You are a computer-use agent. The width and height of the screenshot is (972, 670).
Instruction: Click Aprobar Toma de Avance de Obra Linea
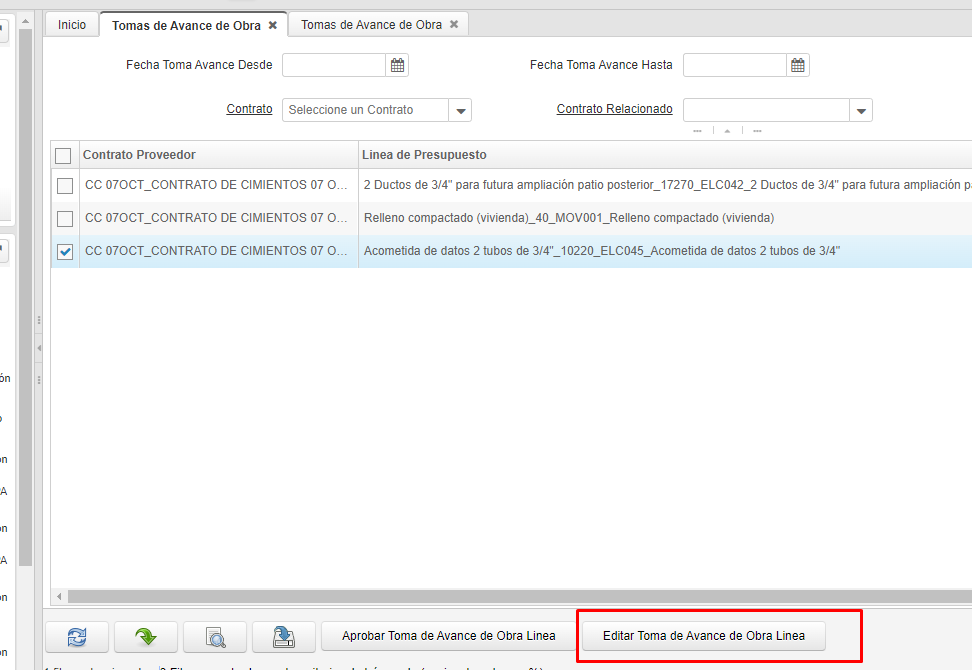pos(448,636)
